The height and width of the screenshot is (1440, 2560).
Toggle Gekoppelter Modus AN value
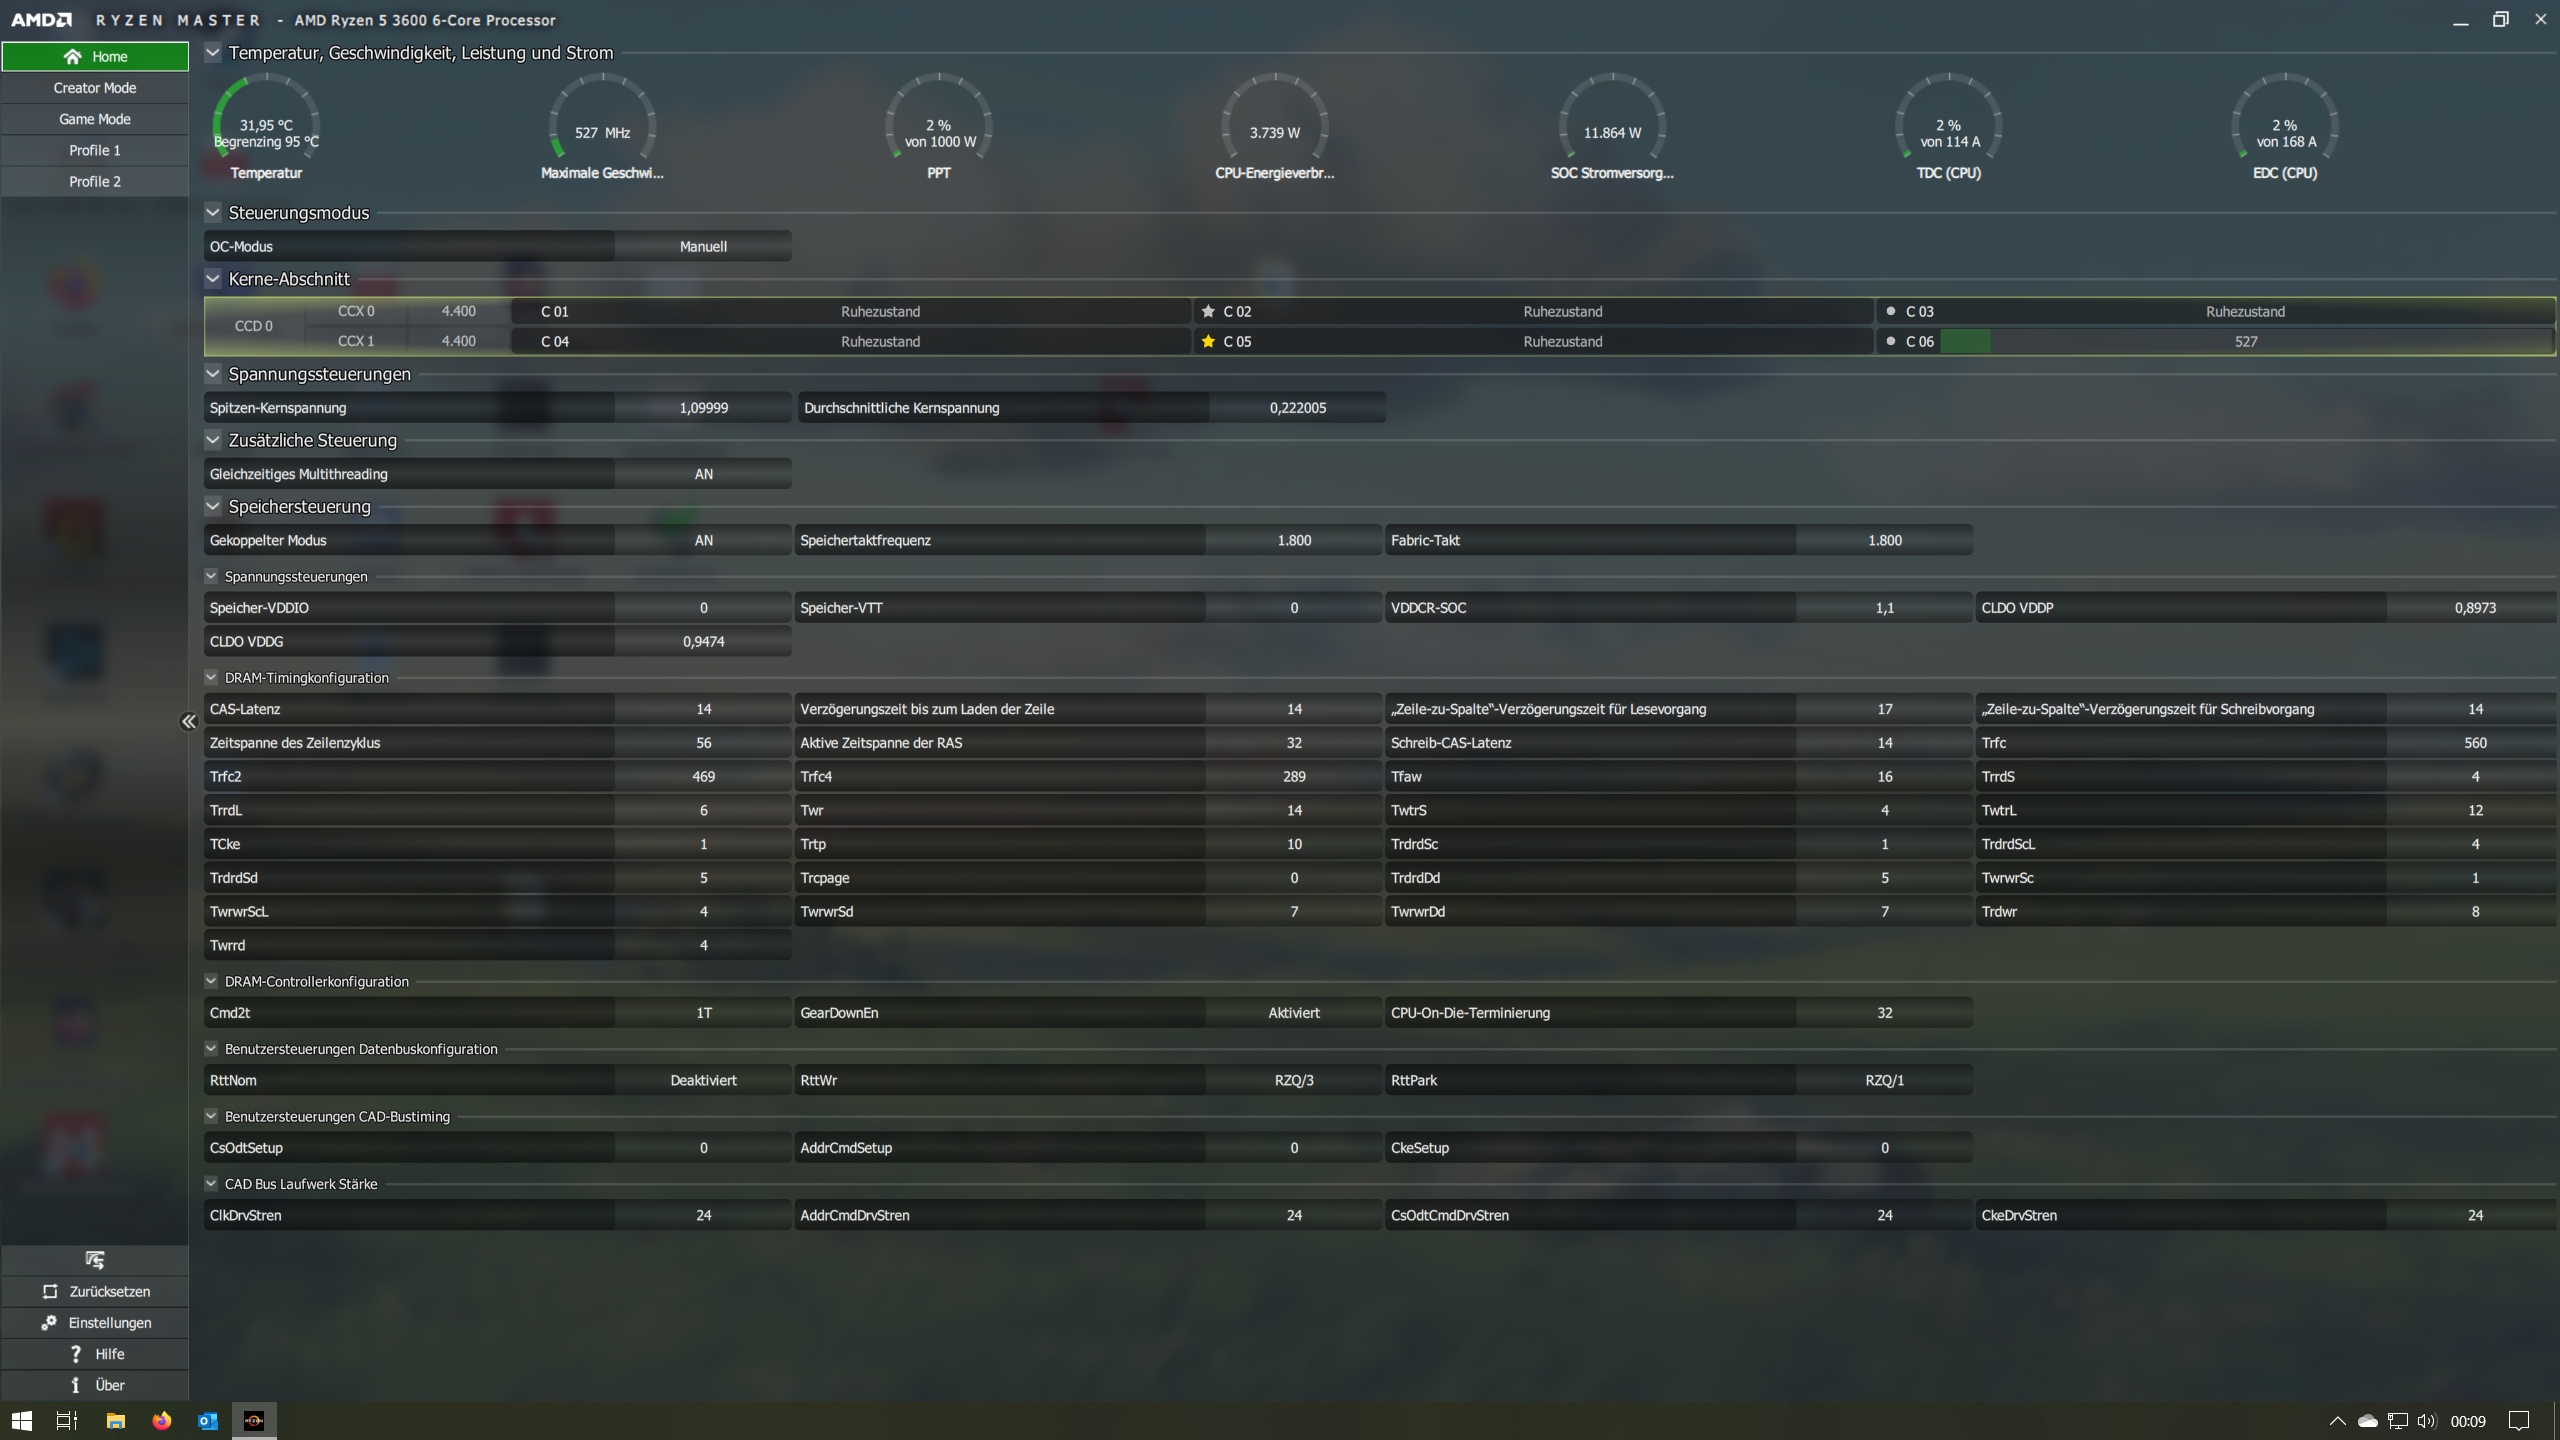point(703,540)
